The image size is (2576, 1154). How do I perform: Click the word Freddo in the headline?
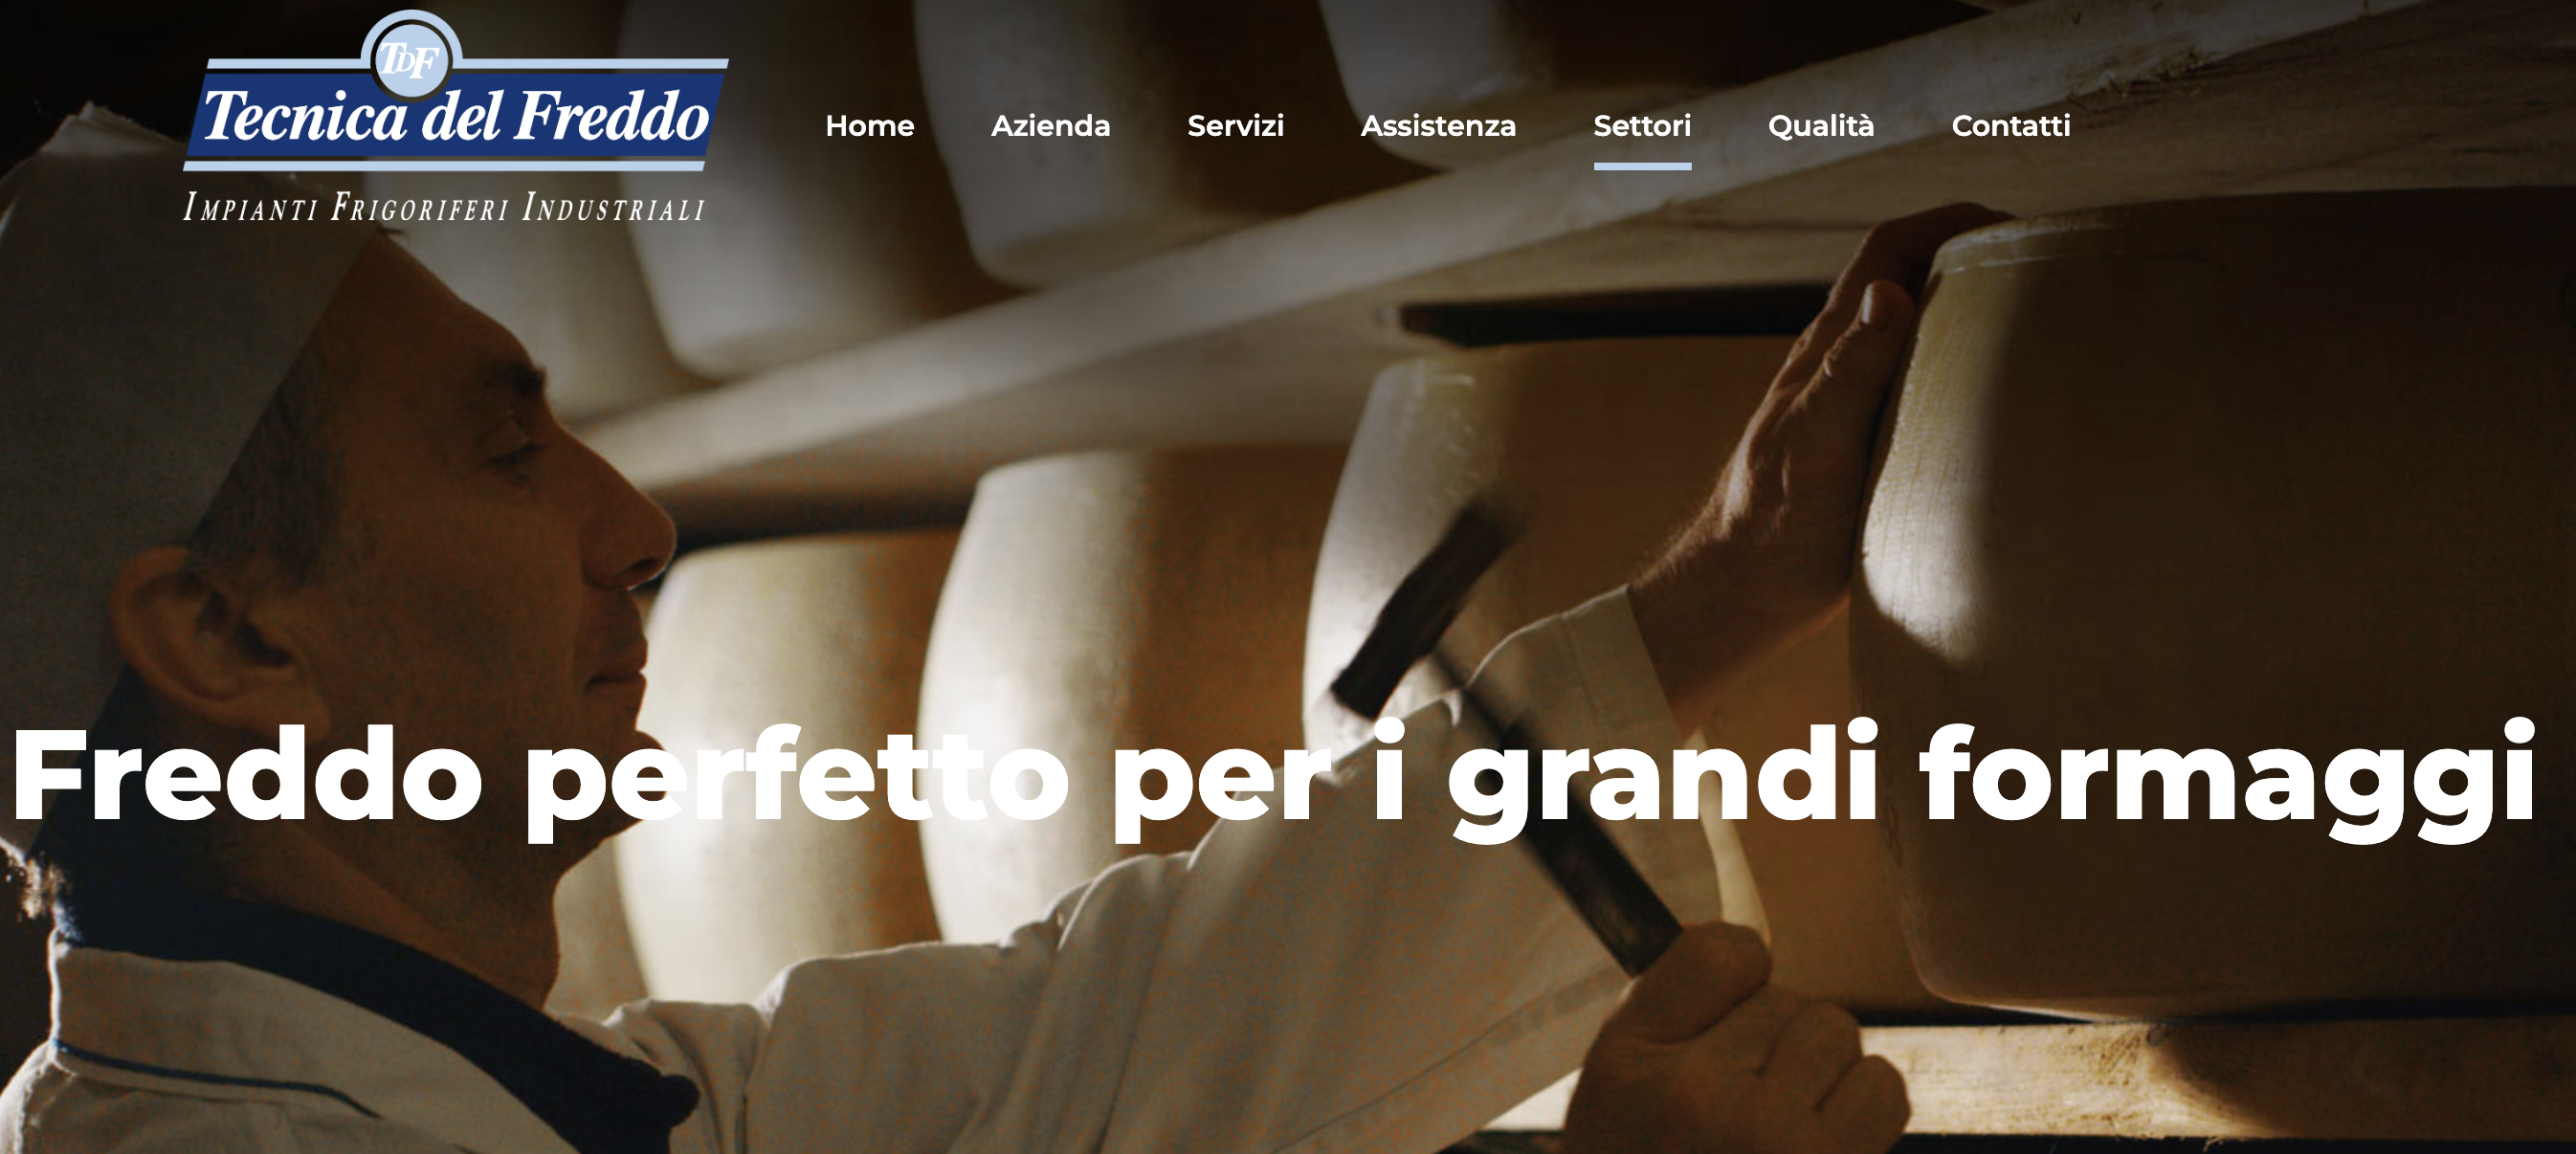[247, 773]
